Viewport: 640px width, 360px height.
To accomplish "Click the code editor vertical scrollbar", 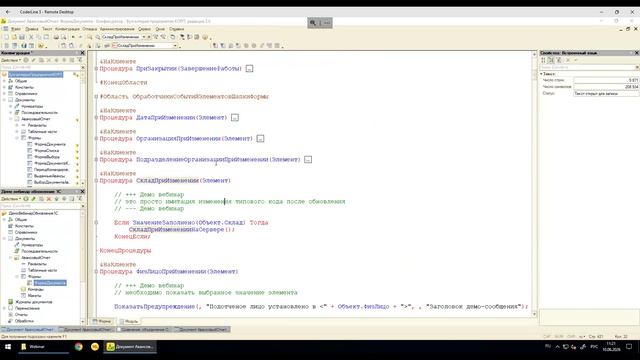I will pyautogui.click(x=534, y=184).
